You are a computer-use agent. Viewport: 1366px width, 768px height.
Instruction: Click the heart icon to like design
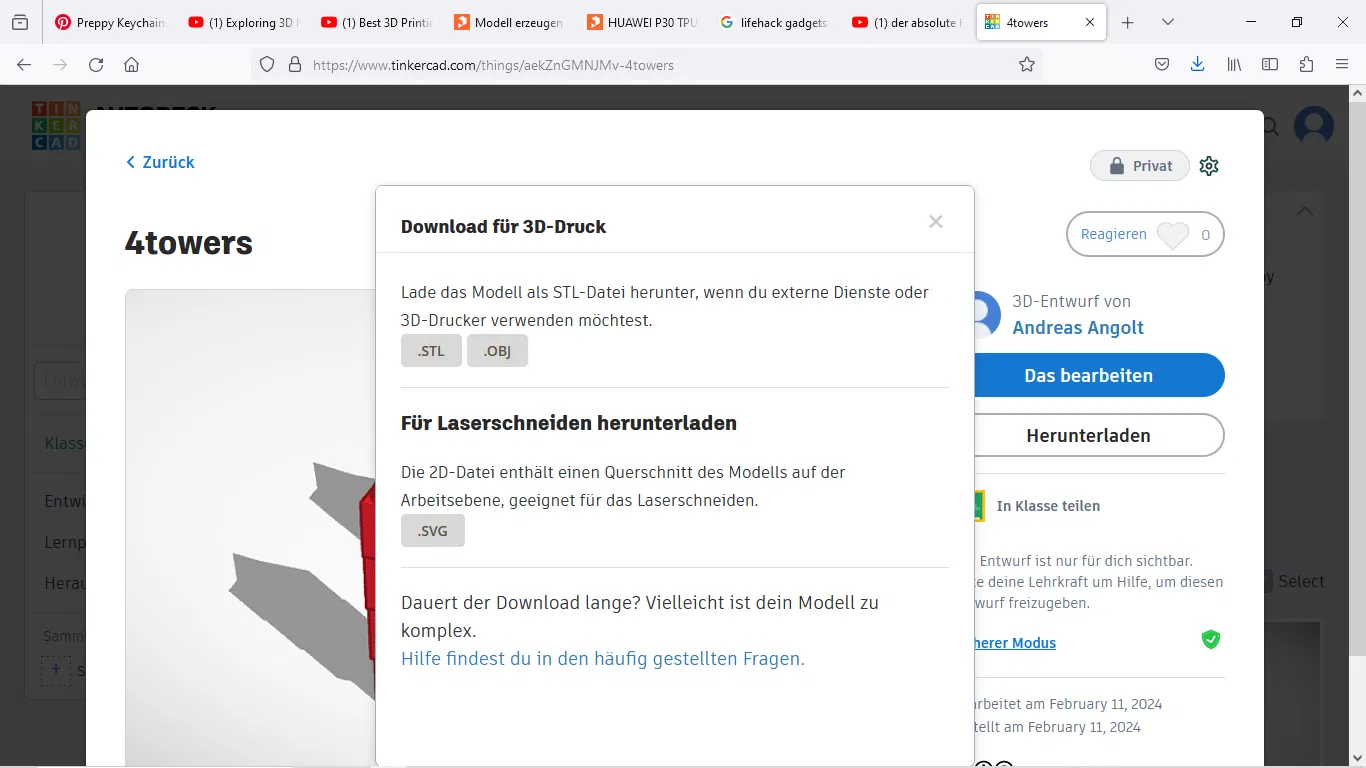tap(1172, 235)
